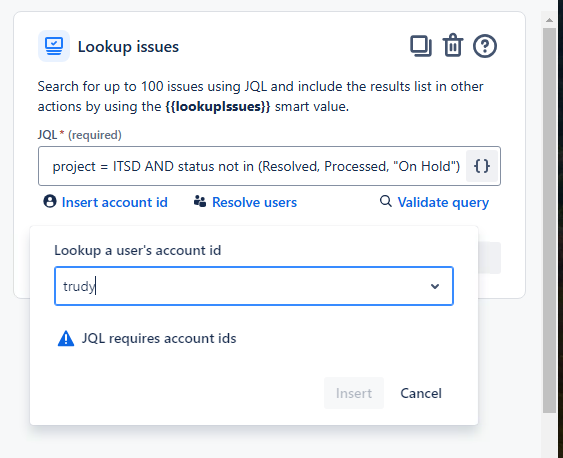Focus the user search field containing trudy
This screenshot has height=458, width=563.
pos(254,286)
